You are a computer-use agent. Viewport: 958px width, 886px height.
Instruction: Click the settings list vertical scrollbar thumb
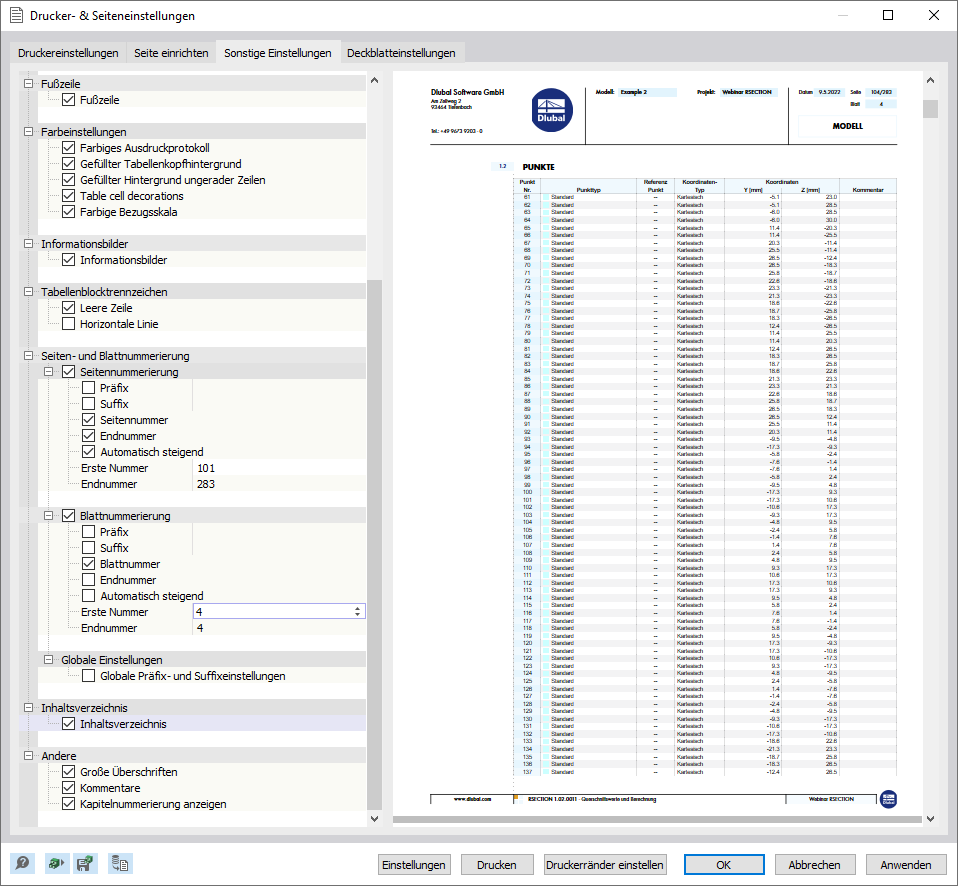tap(375, 544)
